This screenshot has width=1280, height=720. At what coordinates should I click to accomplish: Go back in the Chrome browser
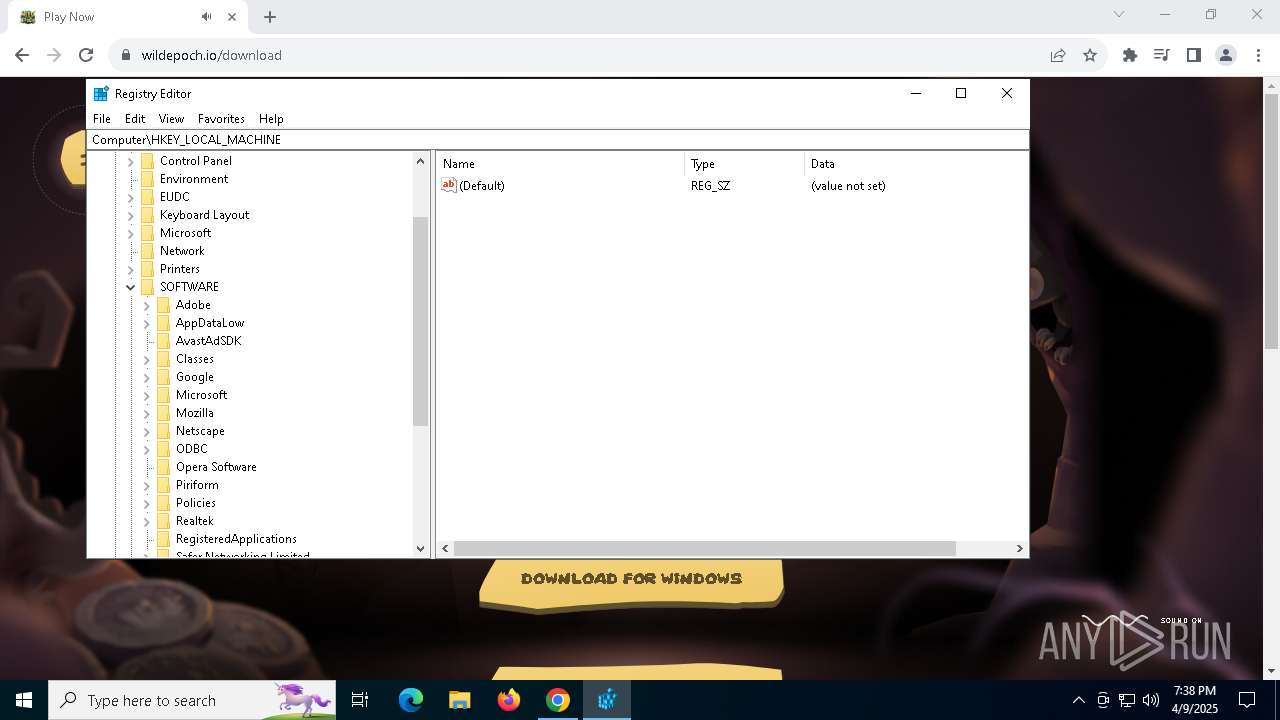[x=22, y=55]
